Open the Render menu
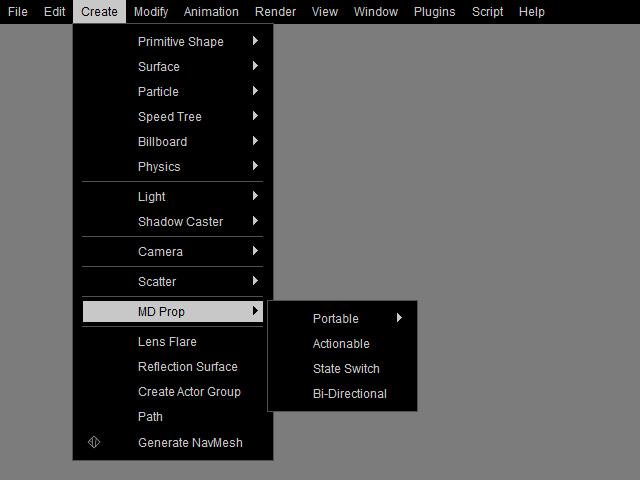This screenshot has width=640, height=480. [275, 11]
